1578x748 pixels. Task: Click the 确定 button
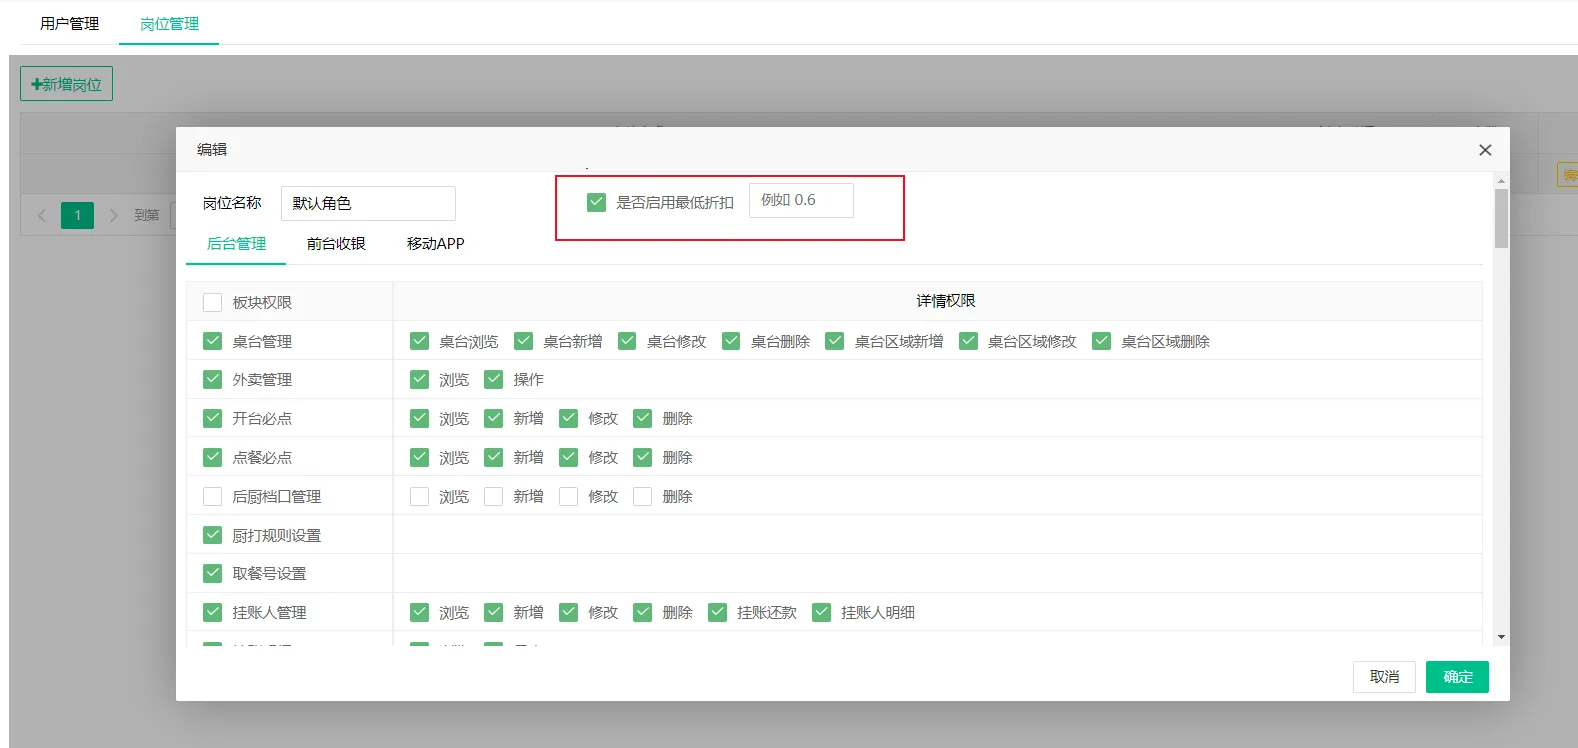(x=1457, y=677)
